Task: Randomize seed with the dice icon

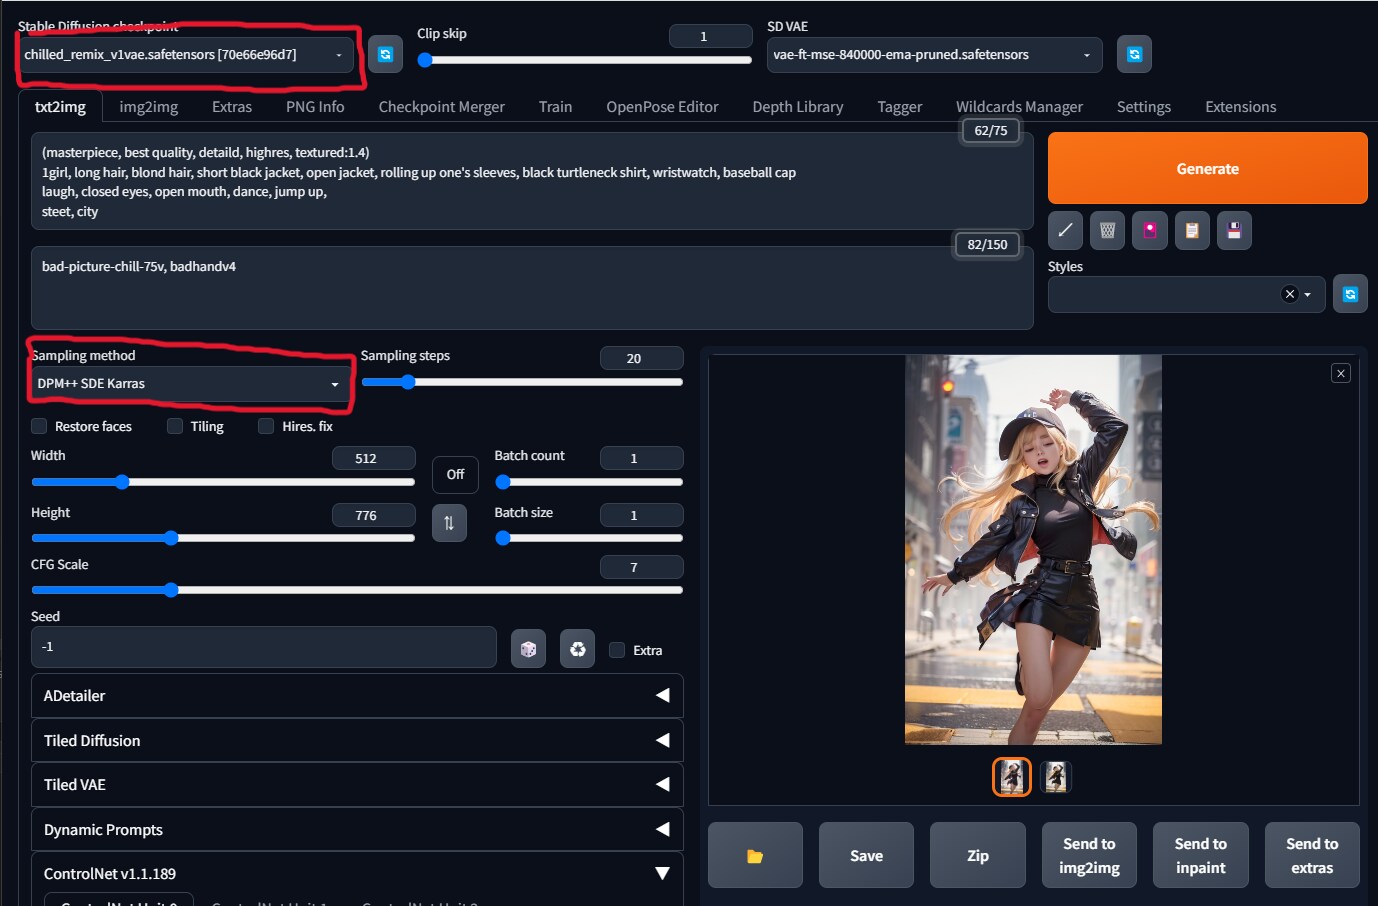Action: click(x=528, y=649)
